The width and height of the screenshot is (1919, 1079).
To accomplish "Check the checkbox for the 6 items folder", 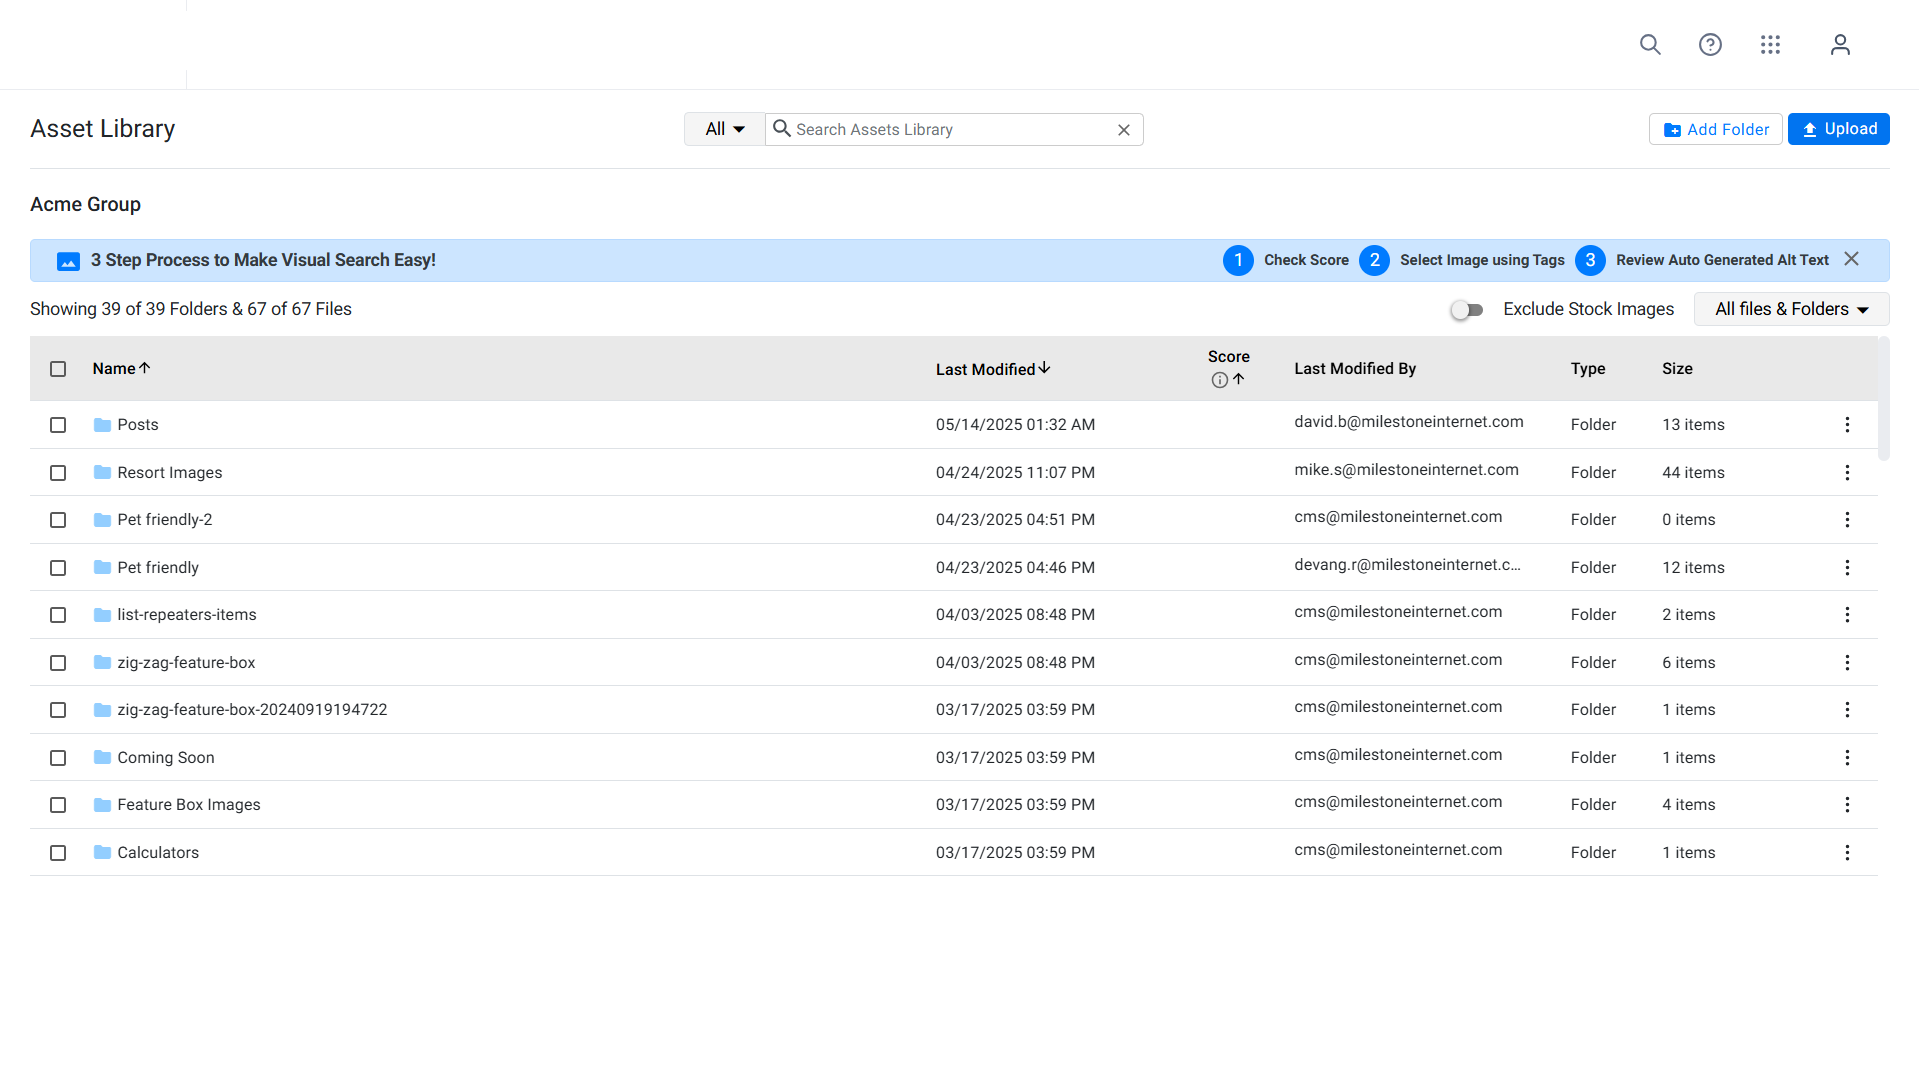I will coord(58,663).
